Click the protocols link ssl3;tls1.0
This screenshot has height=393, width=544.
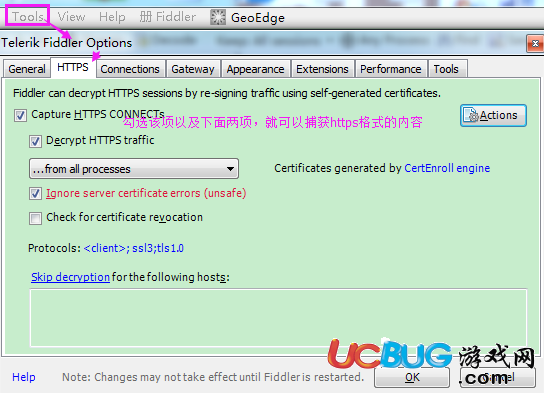tap(134, 248)
